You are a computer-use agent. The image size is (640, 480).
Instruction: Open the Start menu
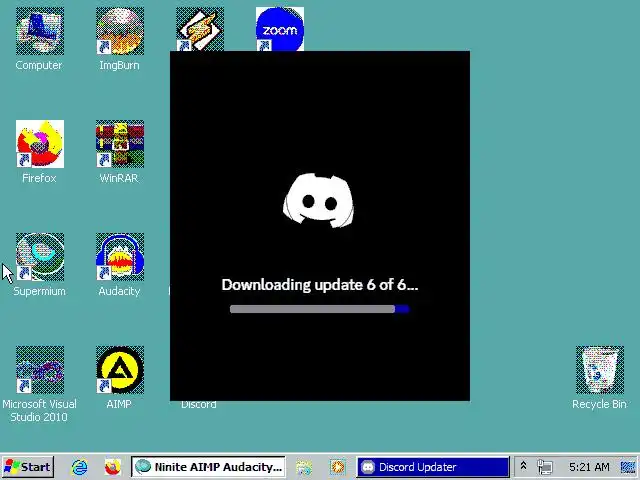pyautogui.click(x=28, y=467)
